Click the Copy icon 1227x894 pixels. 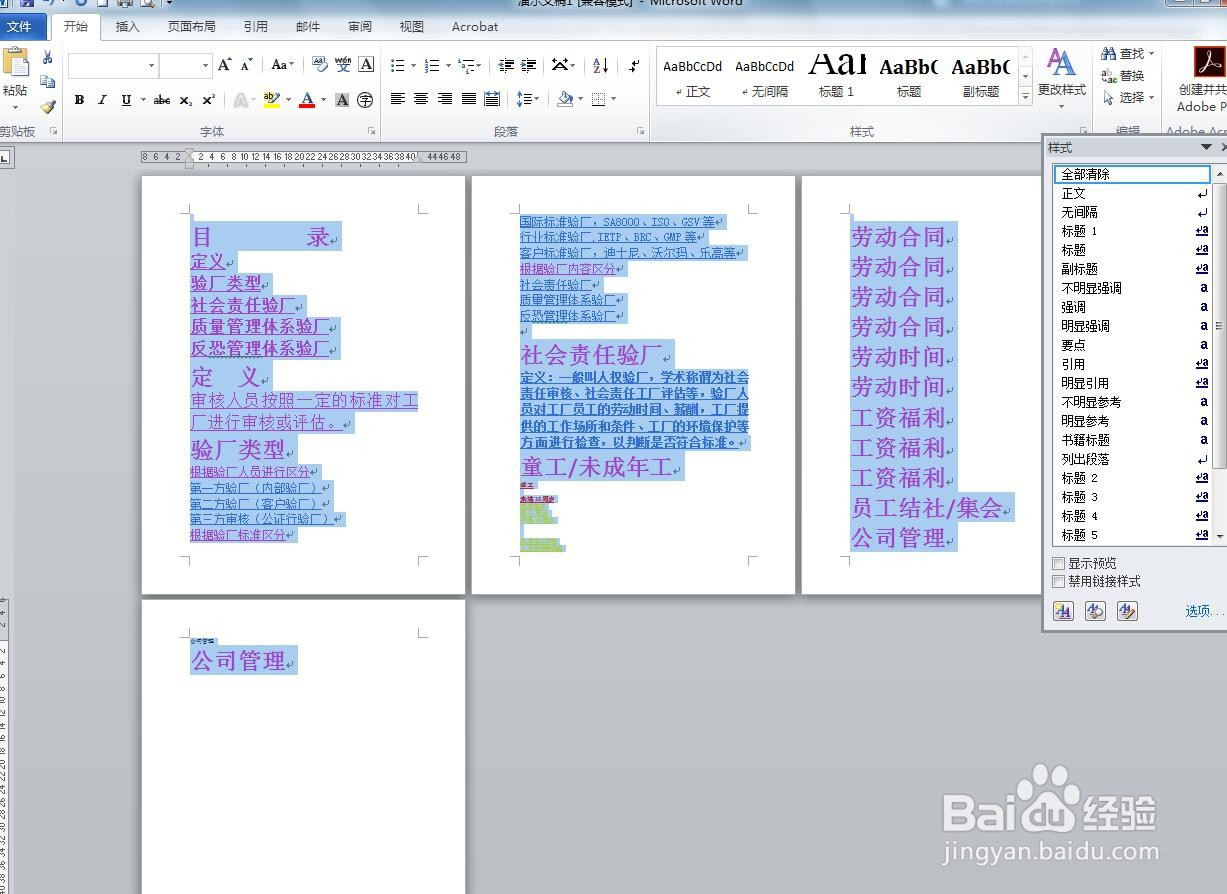click(47, 82)
